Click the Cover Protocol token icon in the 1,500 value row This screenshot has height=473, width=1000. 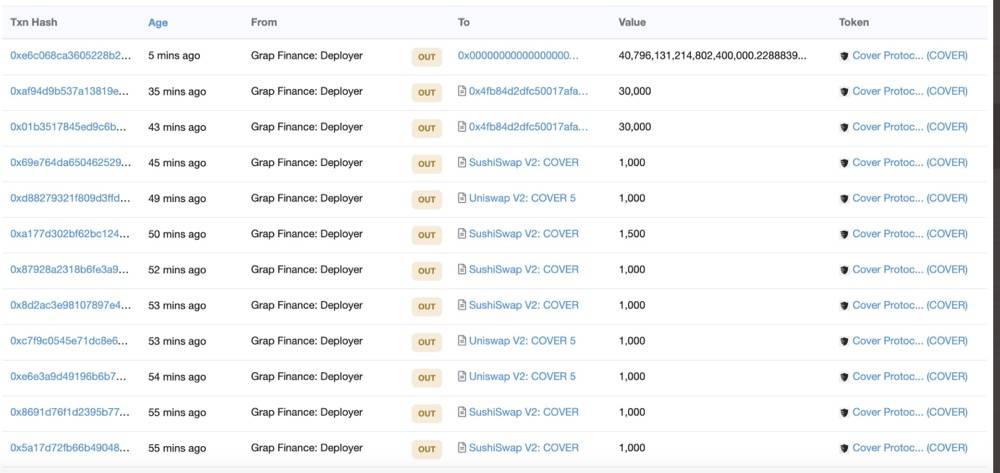coord(844,235)
